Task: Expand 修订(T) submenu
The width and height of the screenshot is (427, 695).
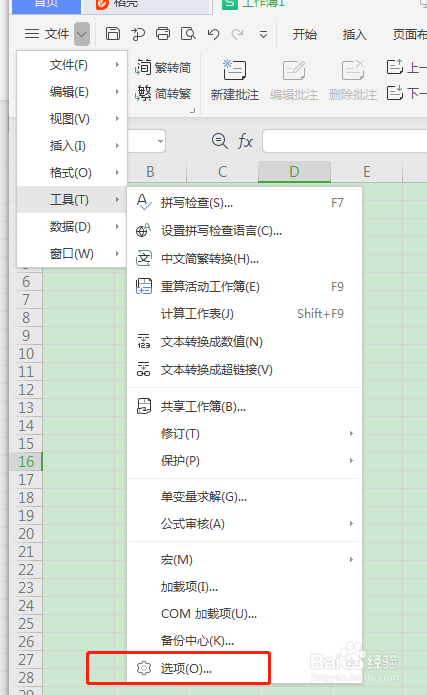Action: coord(245,433)
